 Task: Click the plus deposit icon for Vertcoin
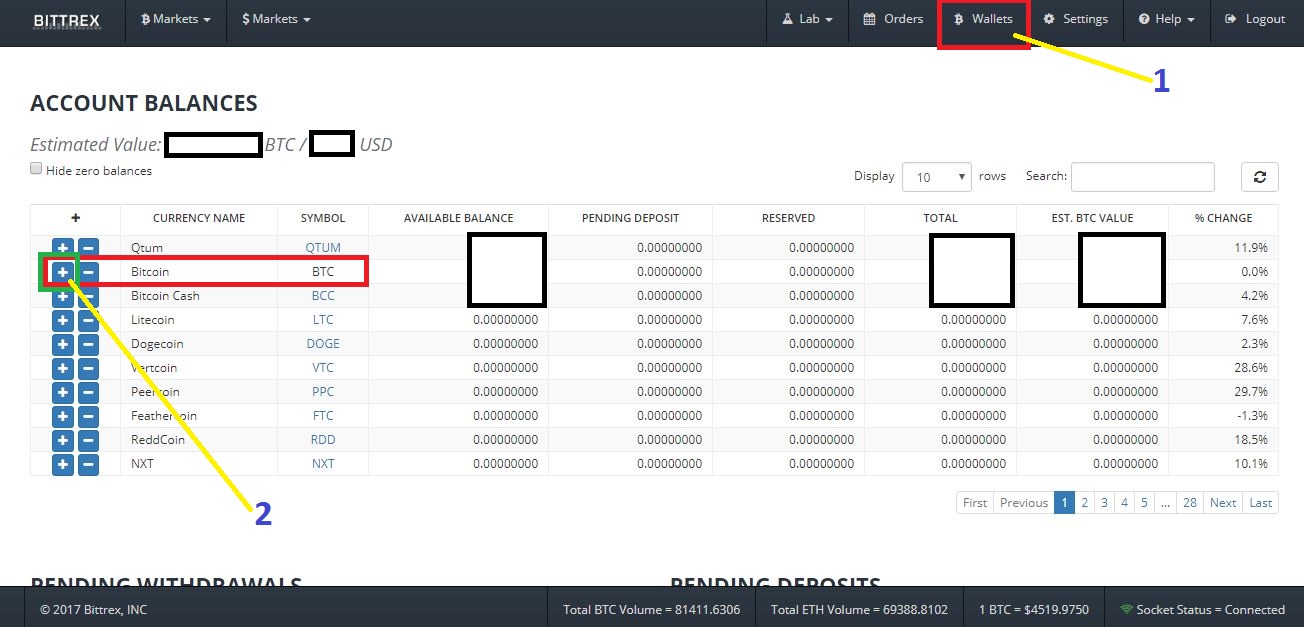pos(62,368)
